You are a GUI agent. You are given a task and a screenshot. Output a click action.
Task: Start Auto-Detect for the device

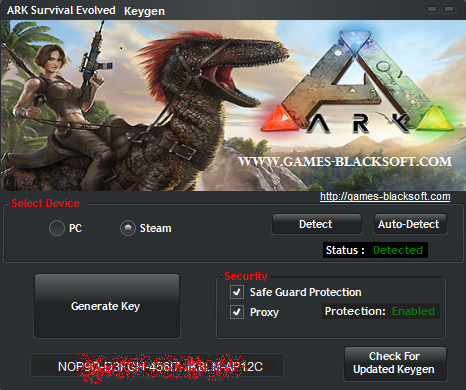(410, 224)
